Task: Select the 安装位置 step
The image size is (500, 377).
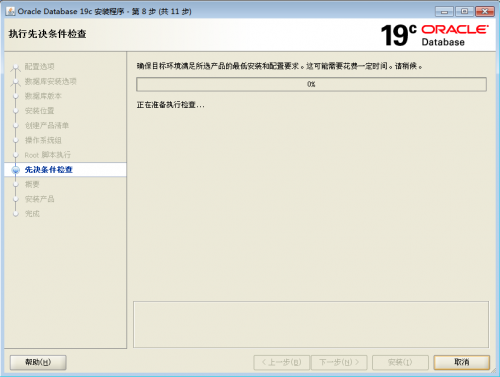Action: [39, 111]
